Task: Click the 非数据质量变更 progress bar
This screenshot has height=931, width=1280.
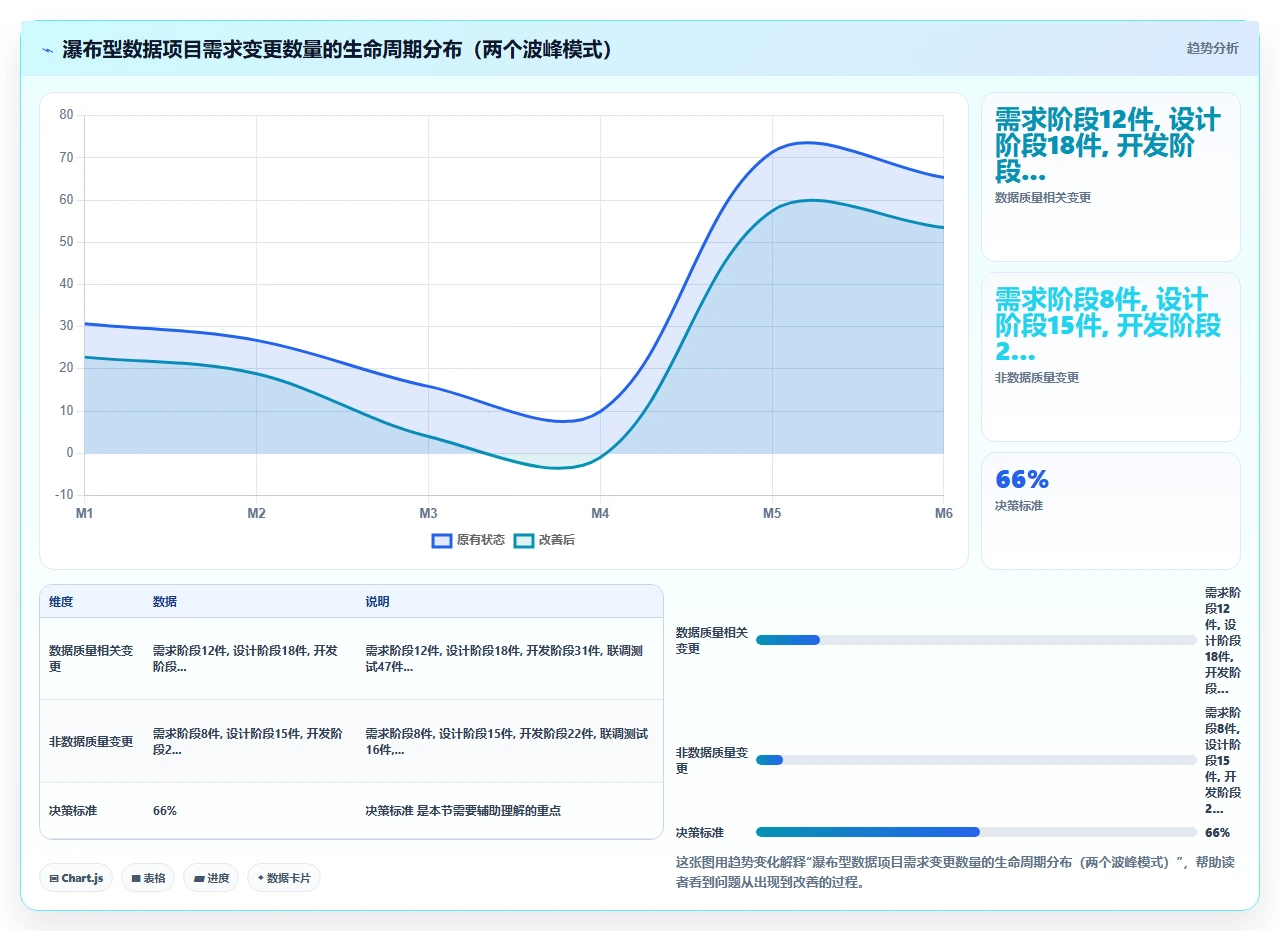Action: click(x=976, y=760)
